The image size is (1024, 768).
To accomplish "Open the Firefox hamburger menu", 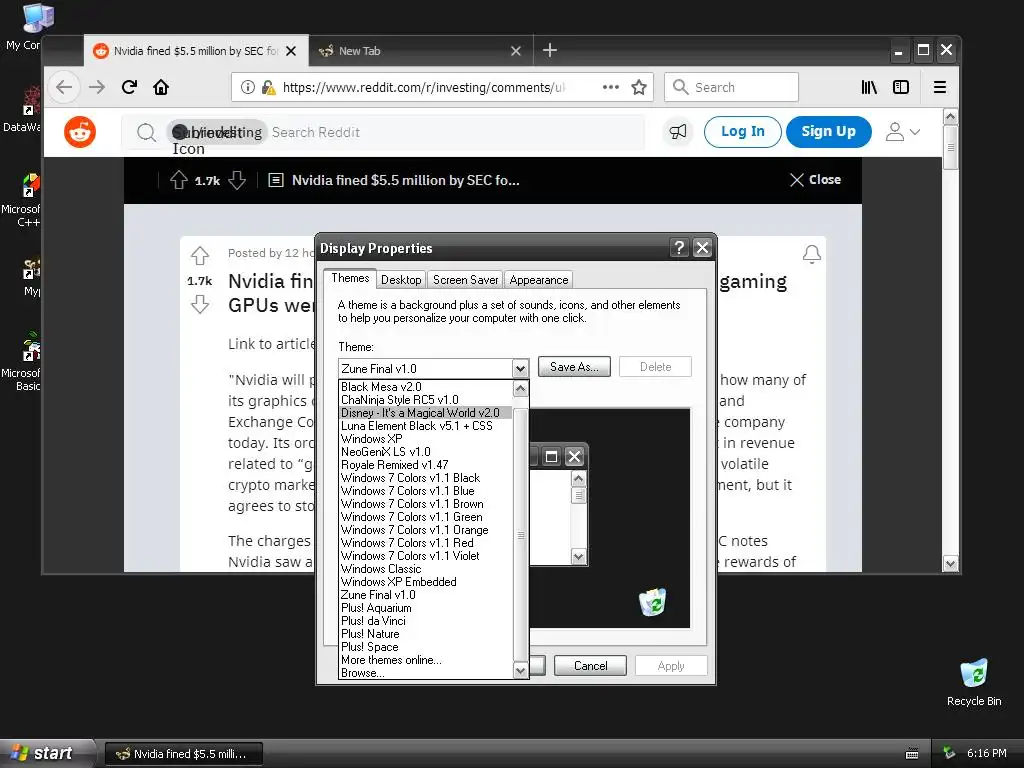I will [940, 87].
